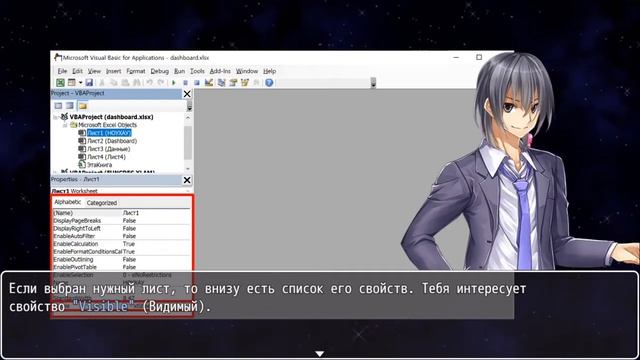The width and height of the screenshot is (640, 360).
Task: Open the View menu
Action: tap(94, 71)
